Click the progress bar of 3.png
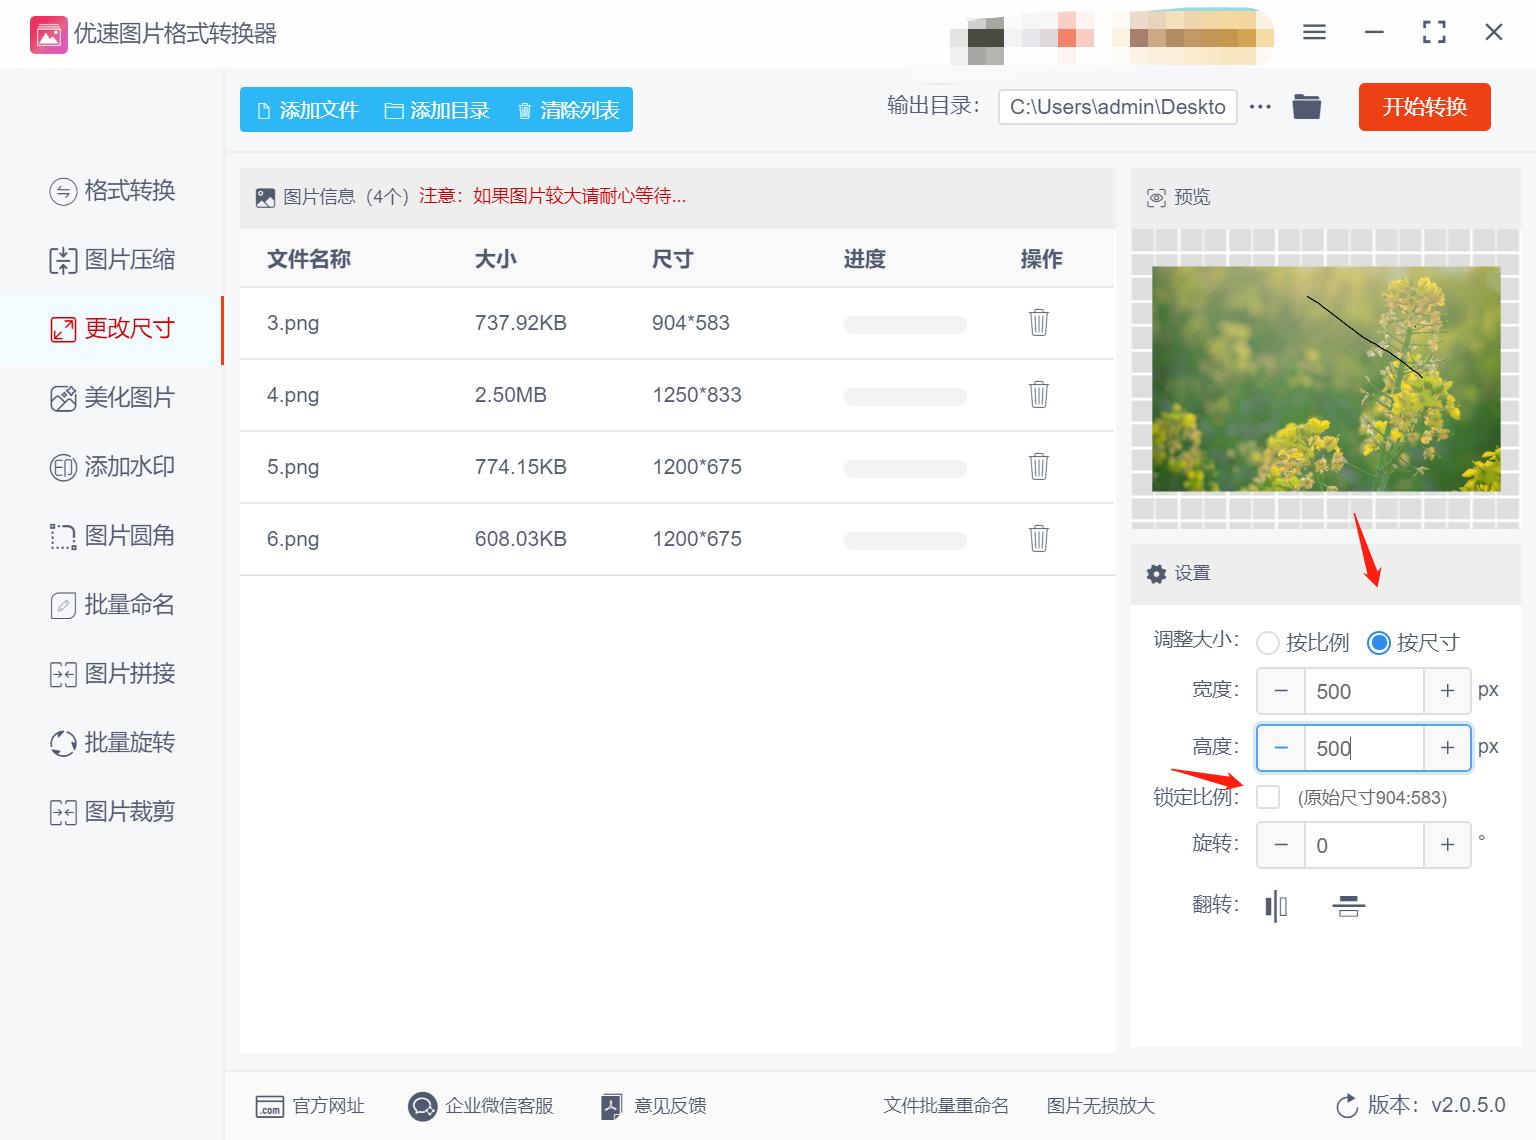 pos(904,323)
